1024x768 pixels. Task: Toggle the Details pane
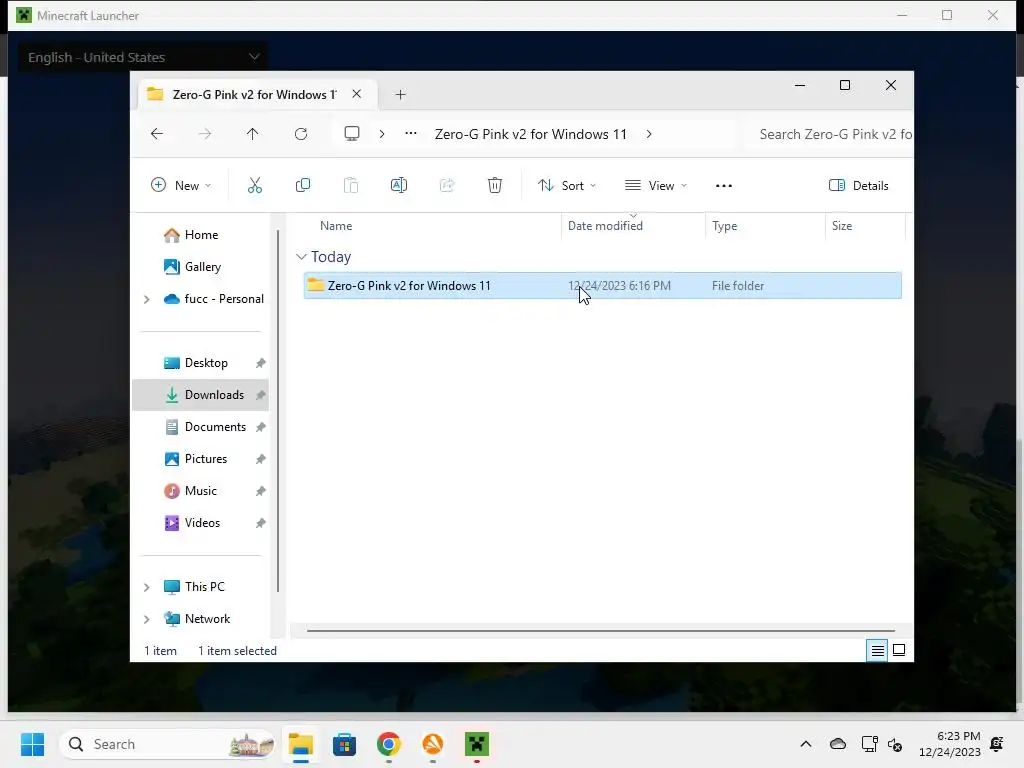click(858, 185)
